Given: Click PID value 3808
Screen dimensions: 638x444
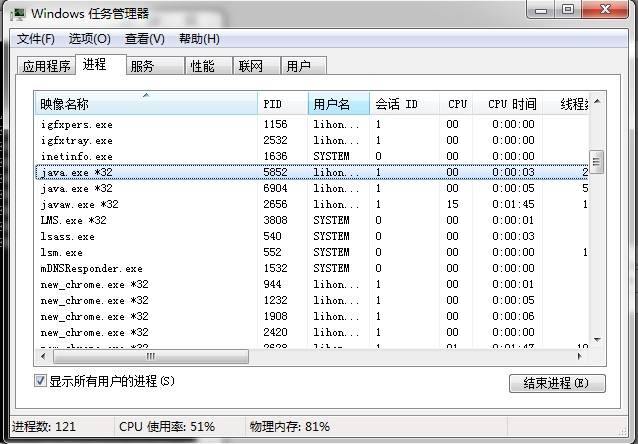Looking at the screenshot, I should point(275,220).
